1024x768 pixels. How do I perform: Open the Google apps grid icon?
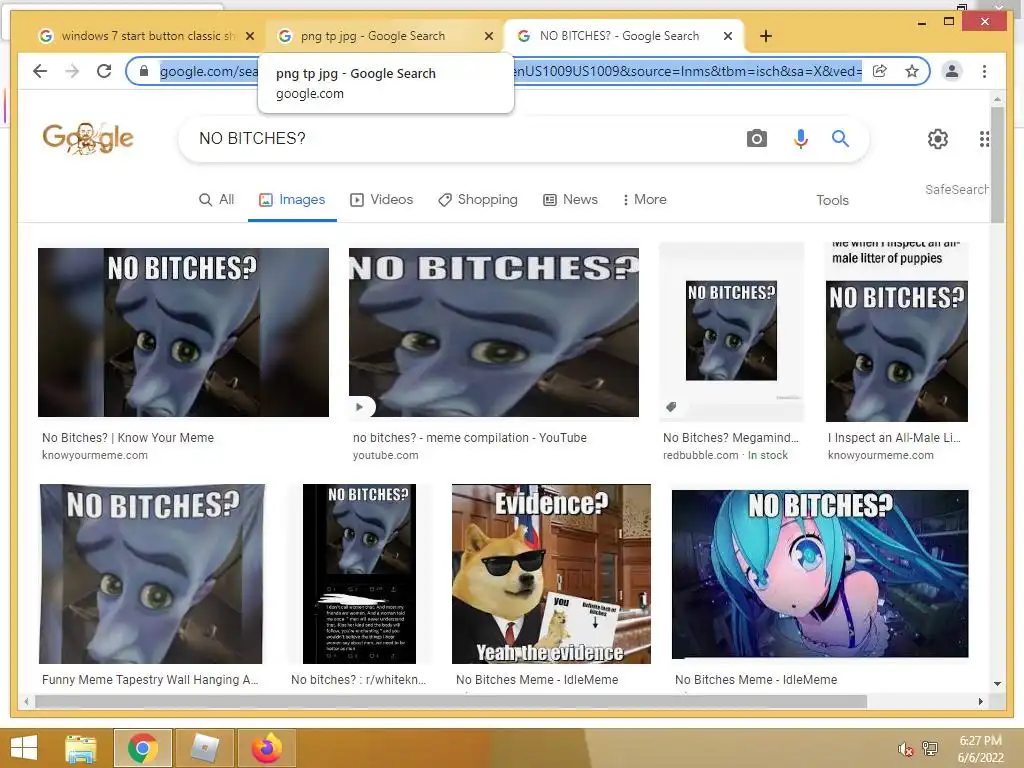point(984,138)
